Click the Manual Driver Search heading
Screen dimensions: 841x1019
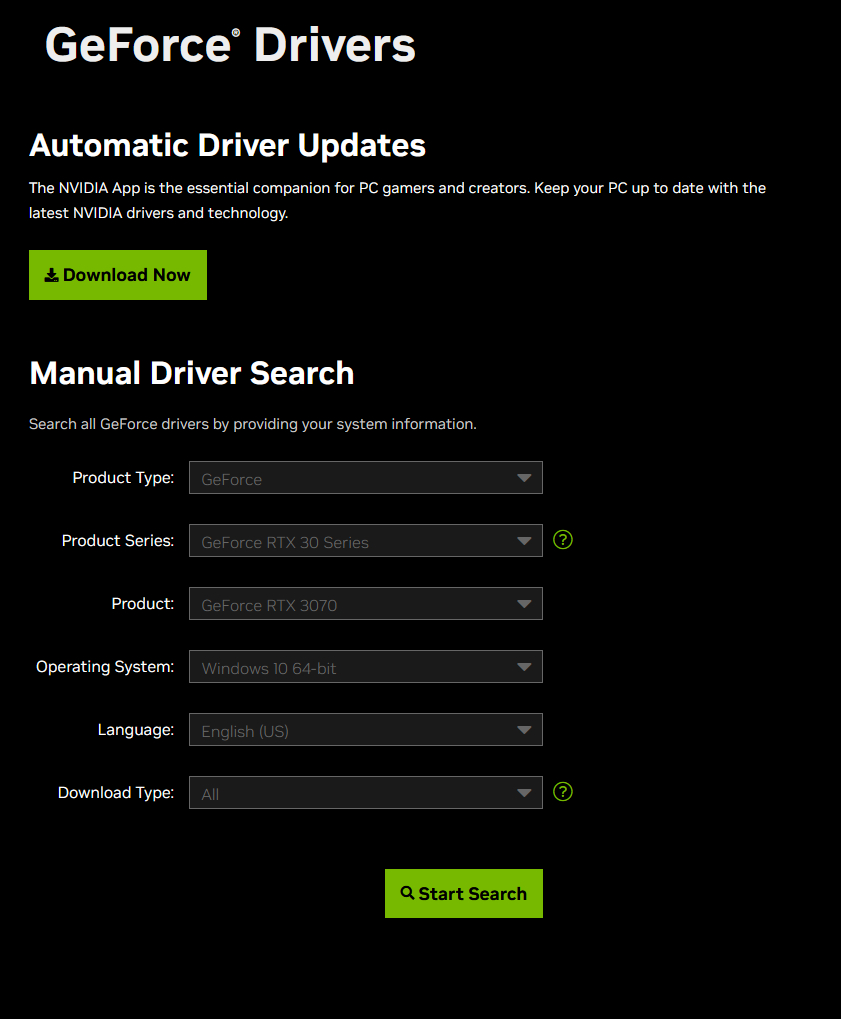(x=192, y=373)
